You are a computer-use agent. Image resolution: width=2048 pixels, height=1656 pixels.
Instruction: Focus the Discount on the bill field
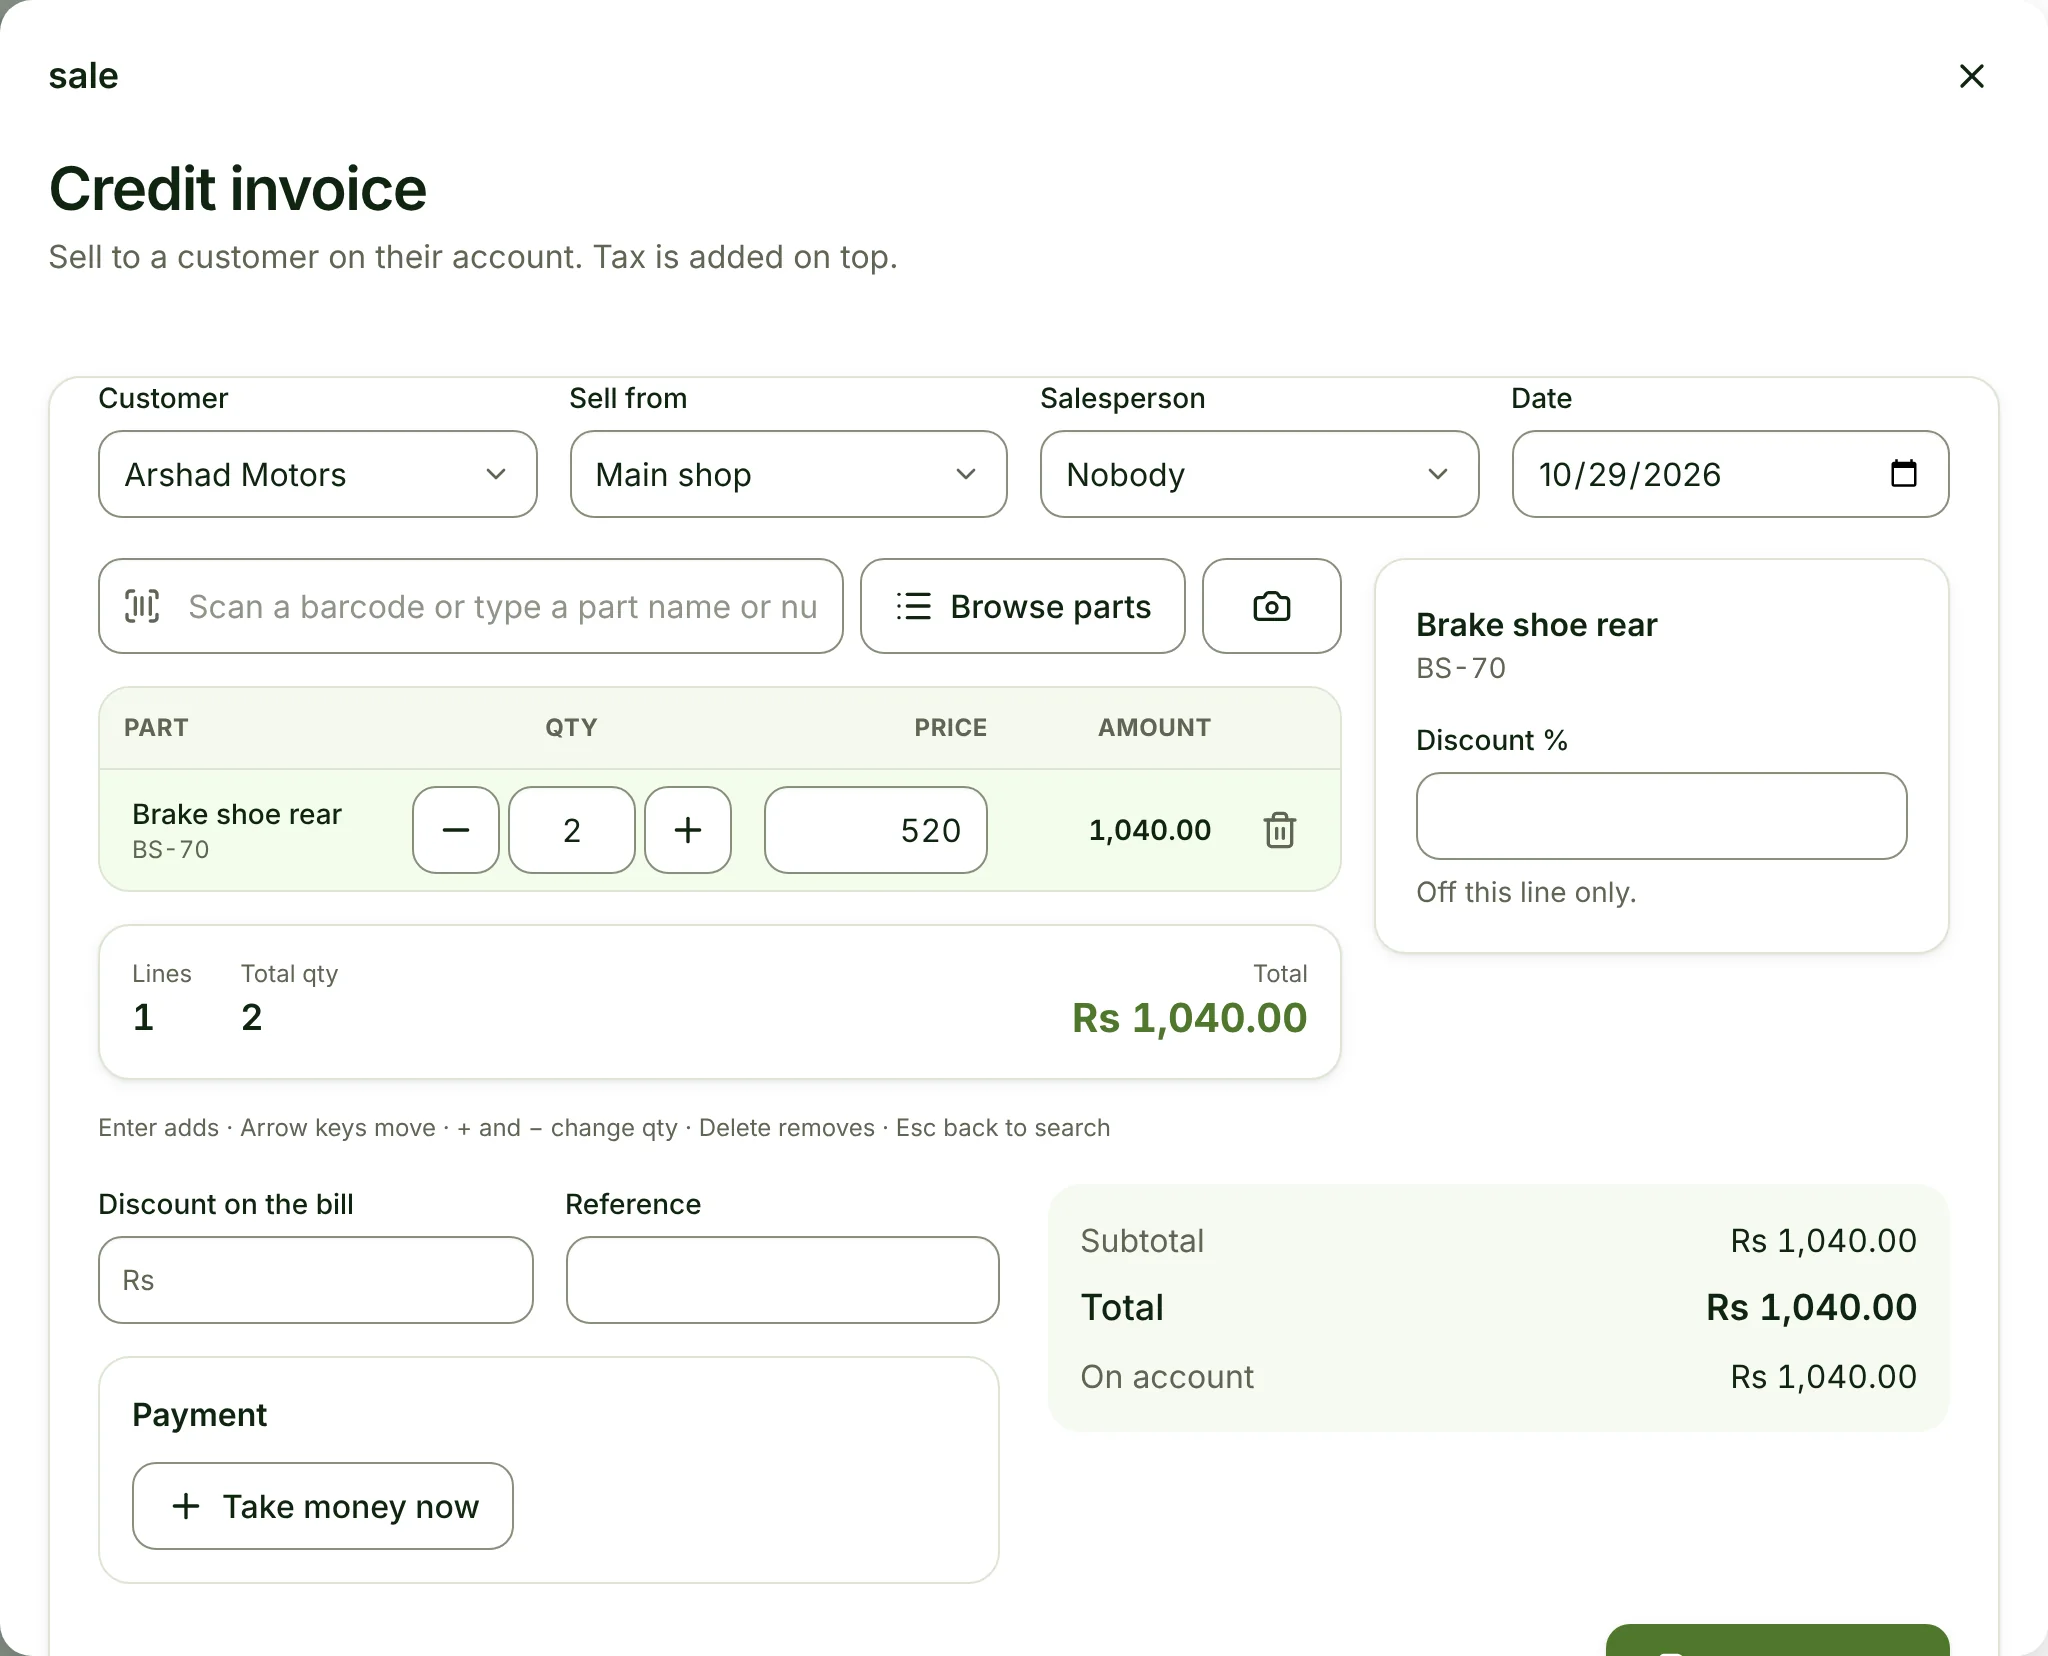(x=316, y=1280)
